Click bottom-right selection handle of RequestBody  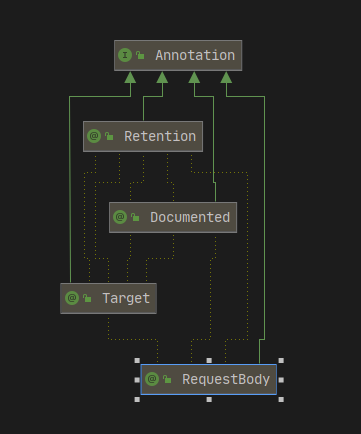point(281,399)
